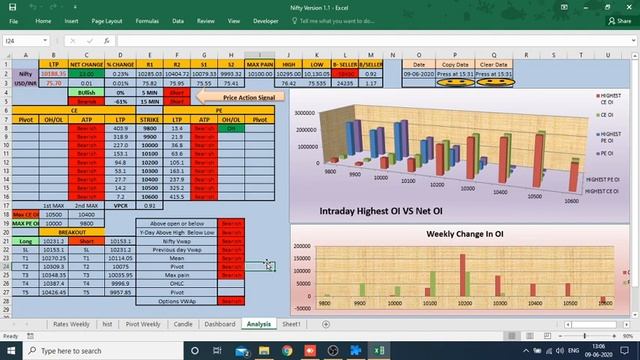Select the MAX PAIN header cell
Image resolution: width=640 pixels, height=360 pixels.
click(x=260, y=64)
